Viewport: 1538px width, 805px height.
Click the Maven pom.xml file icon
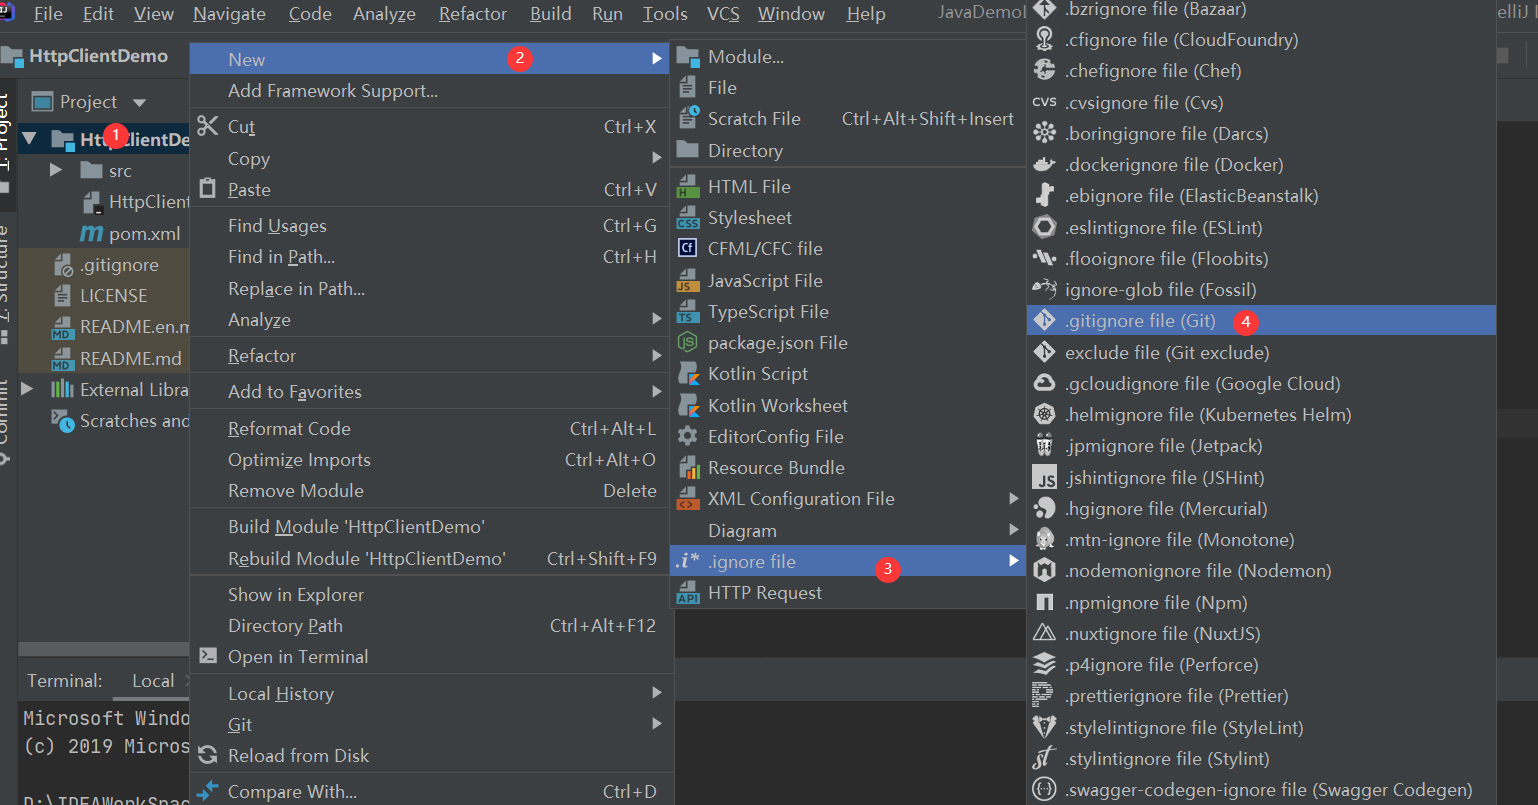[91, 233]
